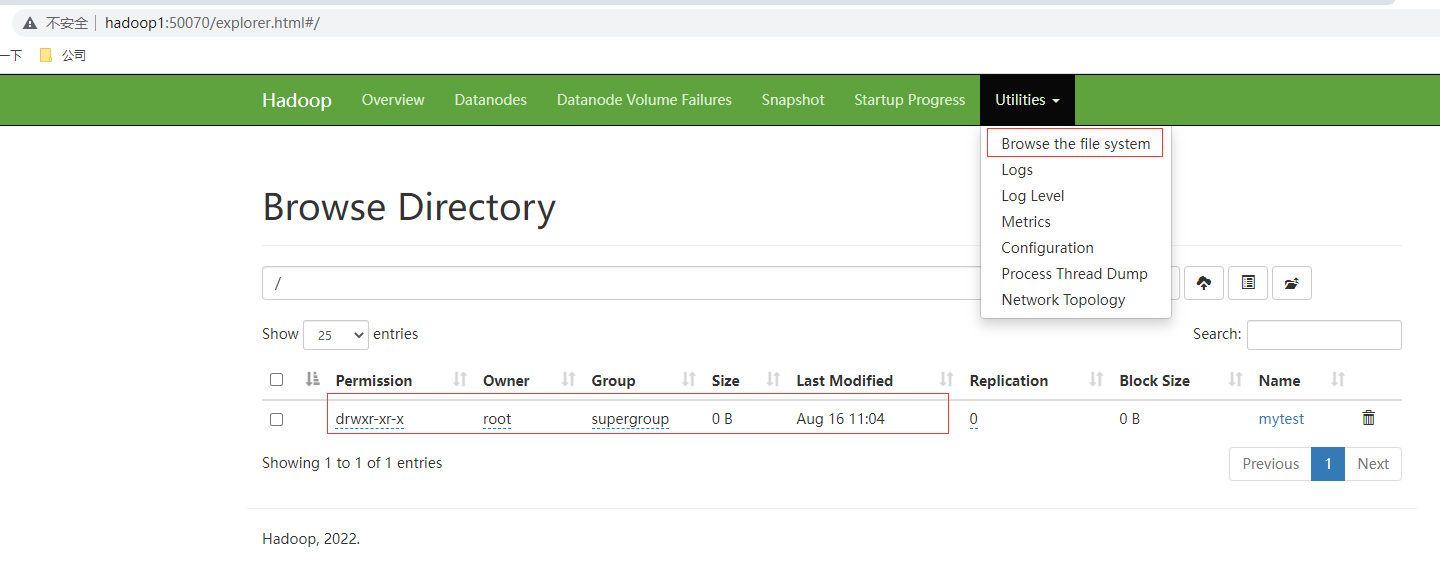Click the drwxr-xr-x permission link
Screen dimensions: 1440x579
370,419
